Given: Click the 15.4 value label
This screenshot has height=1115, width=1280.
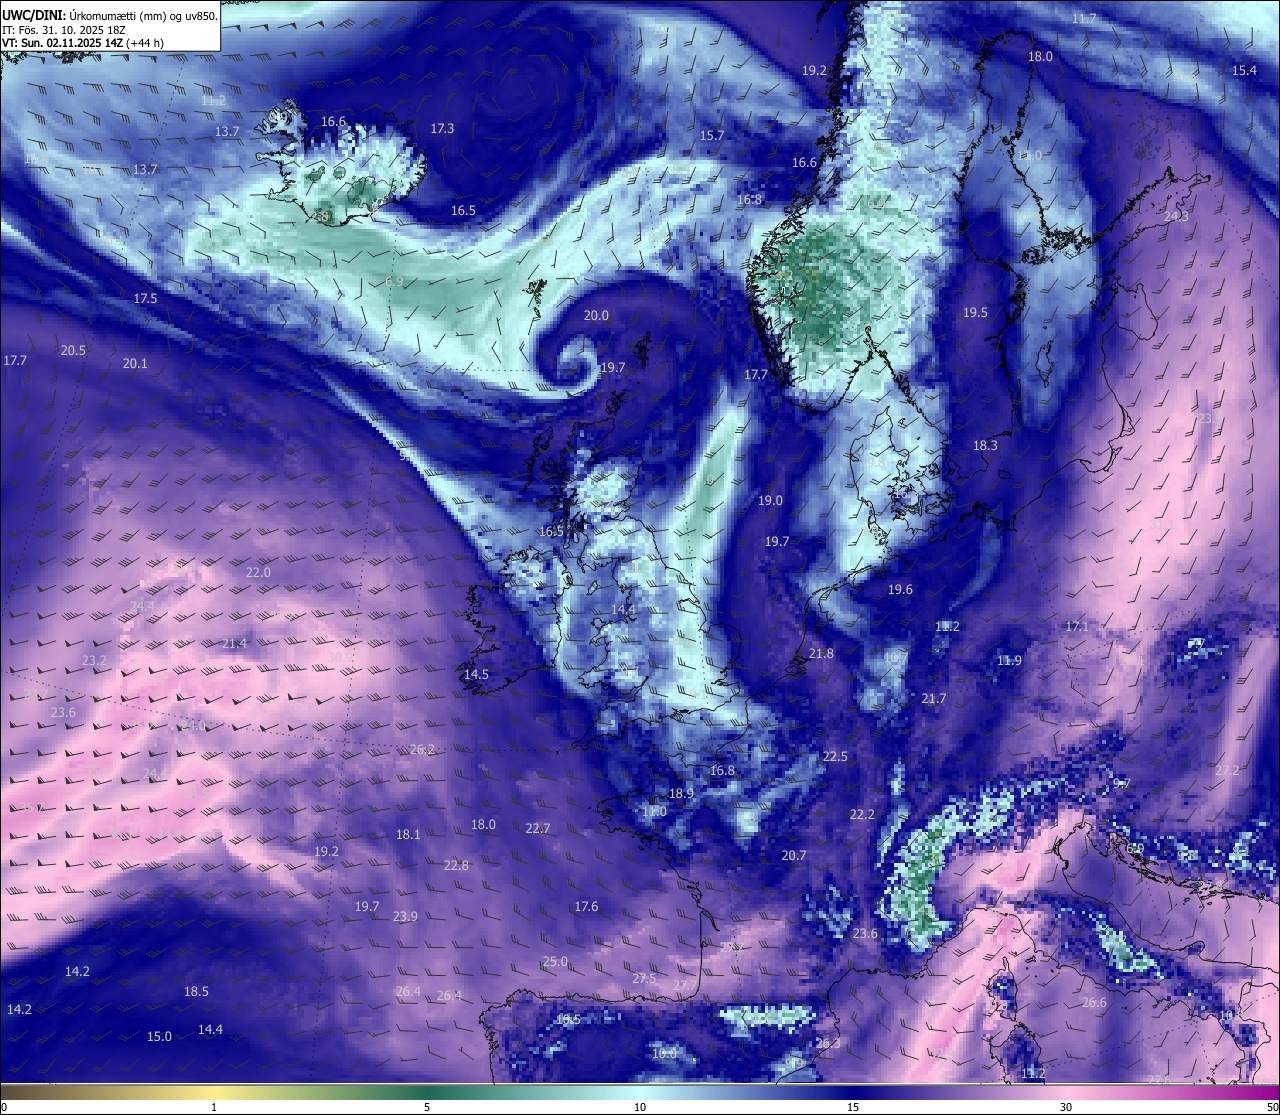Looking at the screenshot, I should [x=1244, y=70].
